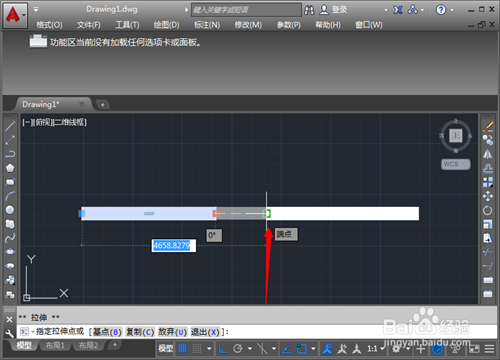
Task: Select the Trim tool
Action: (488, 252)
